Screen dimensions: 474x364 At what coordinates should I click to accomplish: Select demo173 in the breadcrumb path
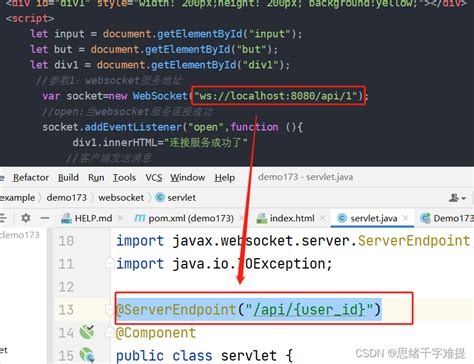click(67, 198)
